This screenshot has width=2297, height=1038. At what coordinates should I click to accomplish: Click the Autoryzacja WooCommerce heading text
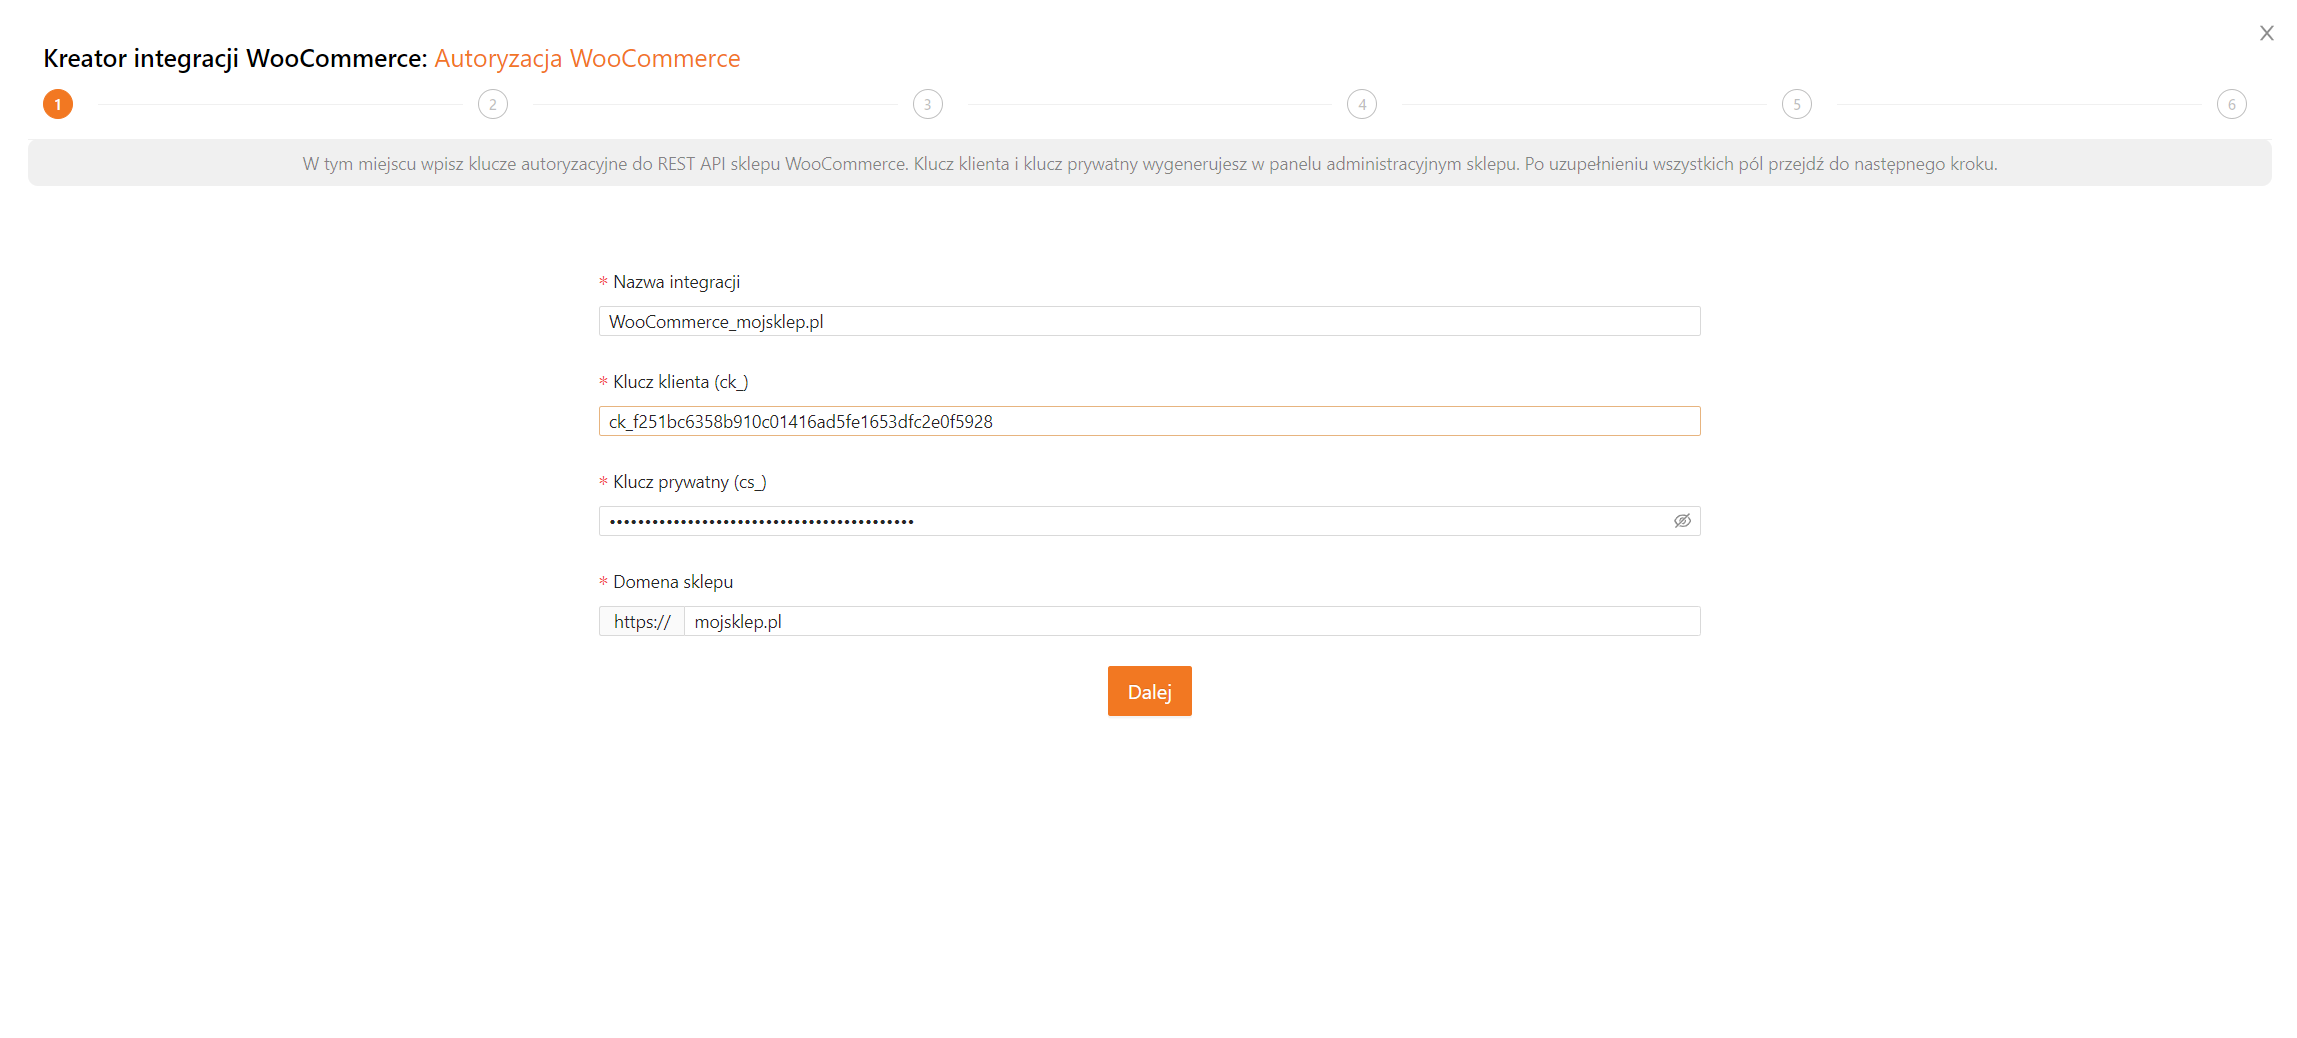[x=587, y=58]
